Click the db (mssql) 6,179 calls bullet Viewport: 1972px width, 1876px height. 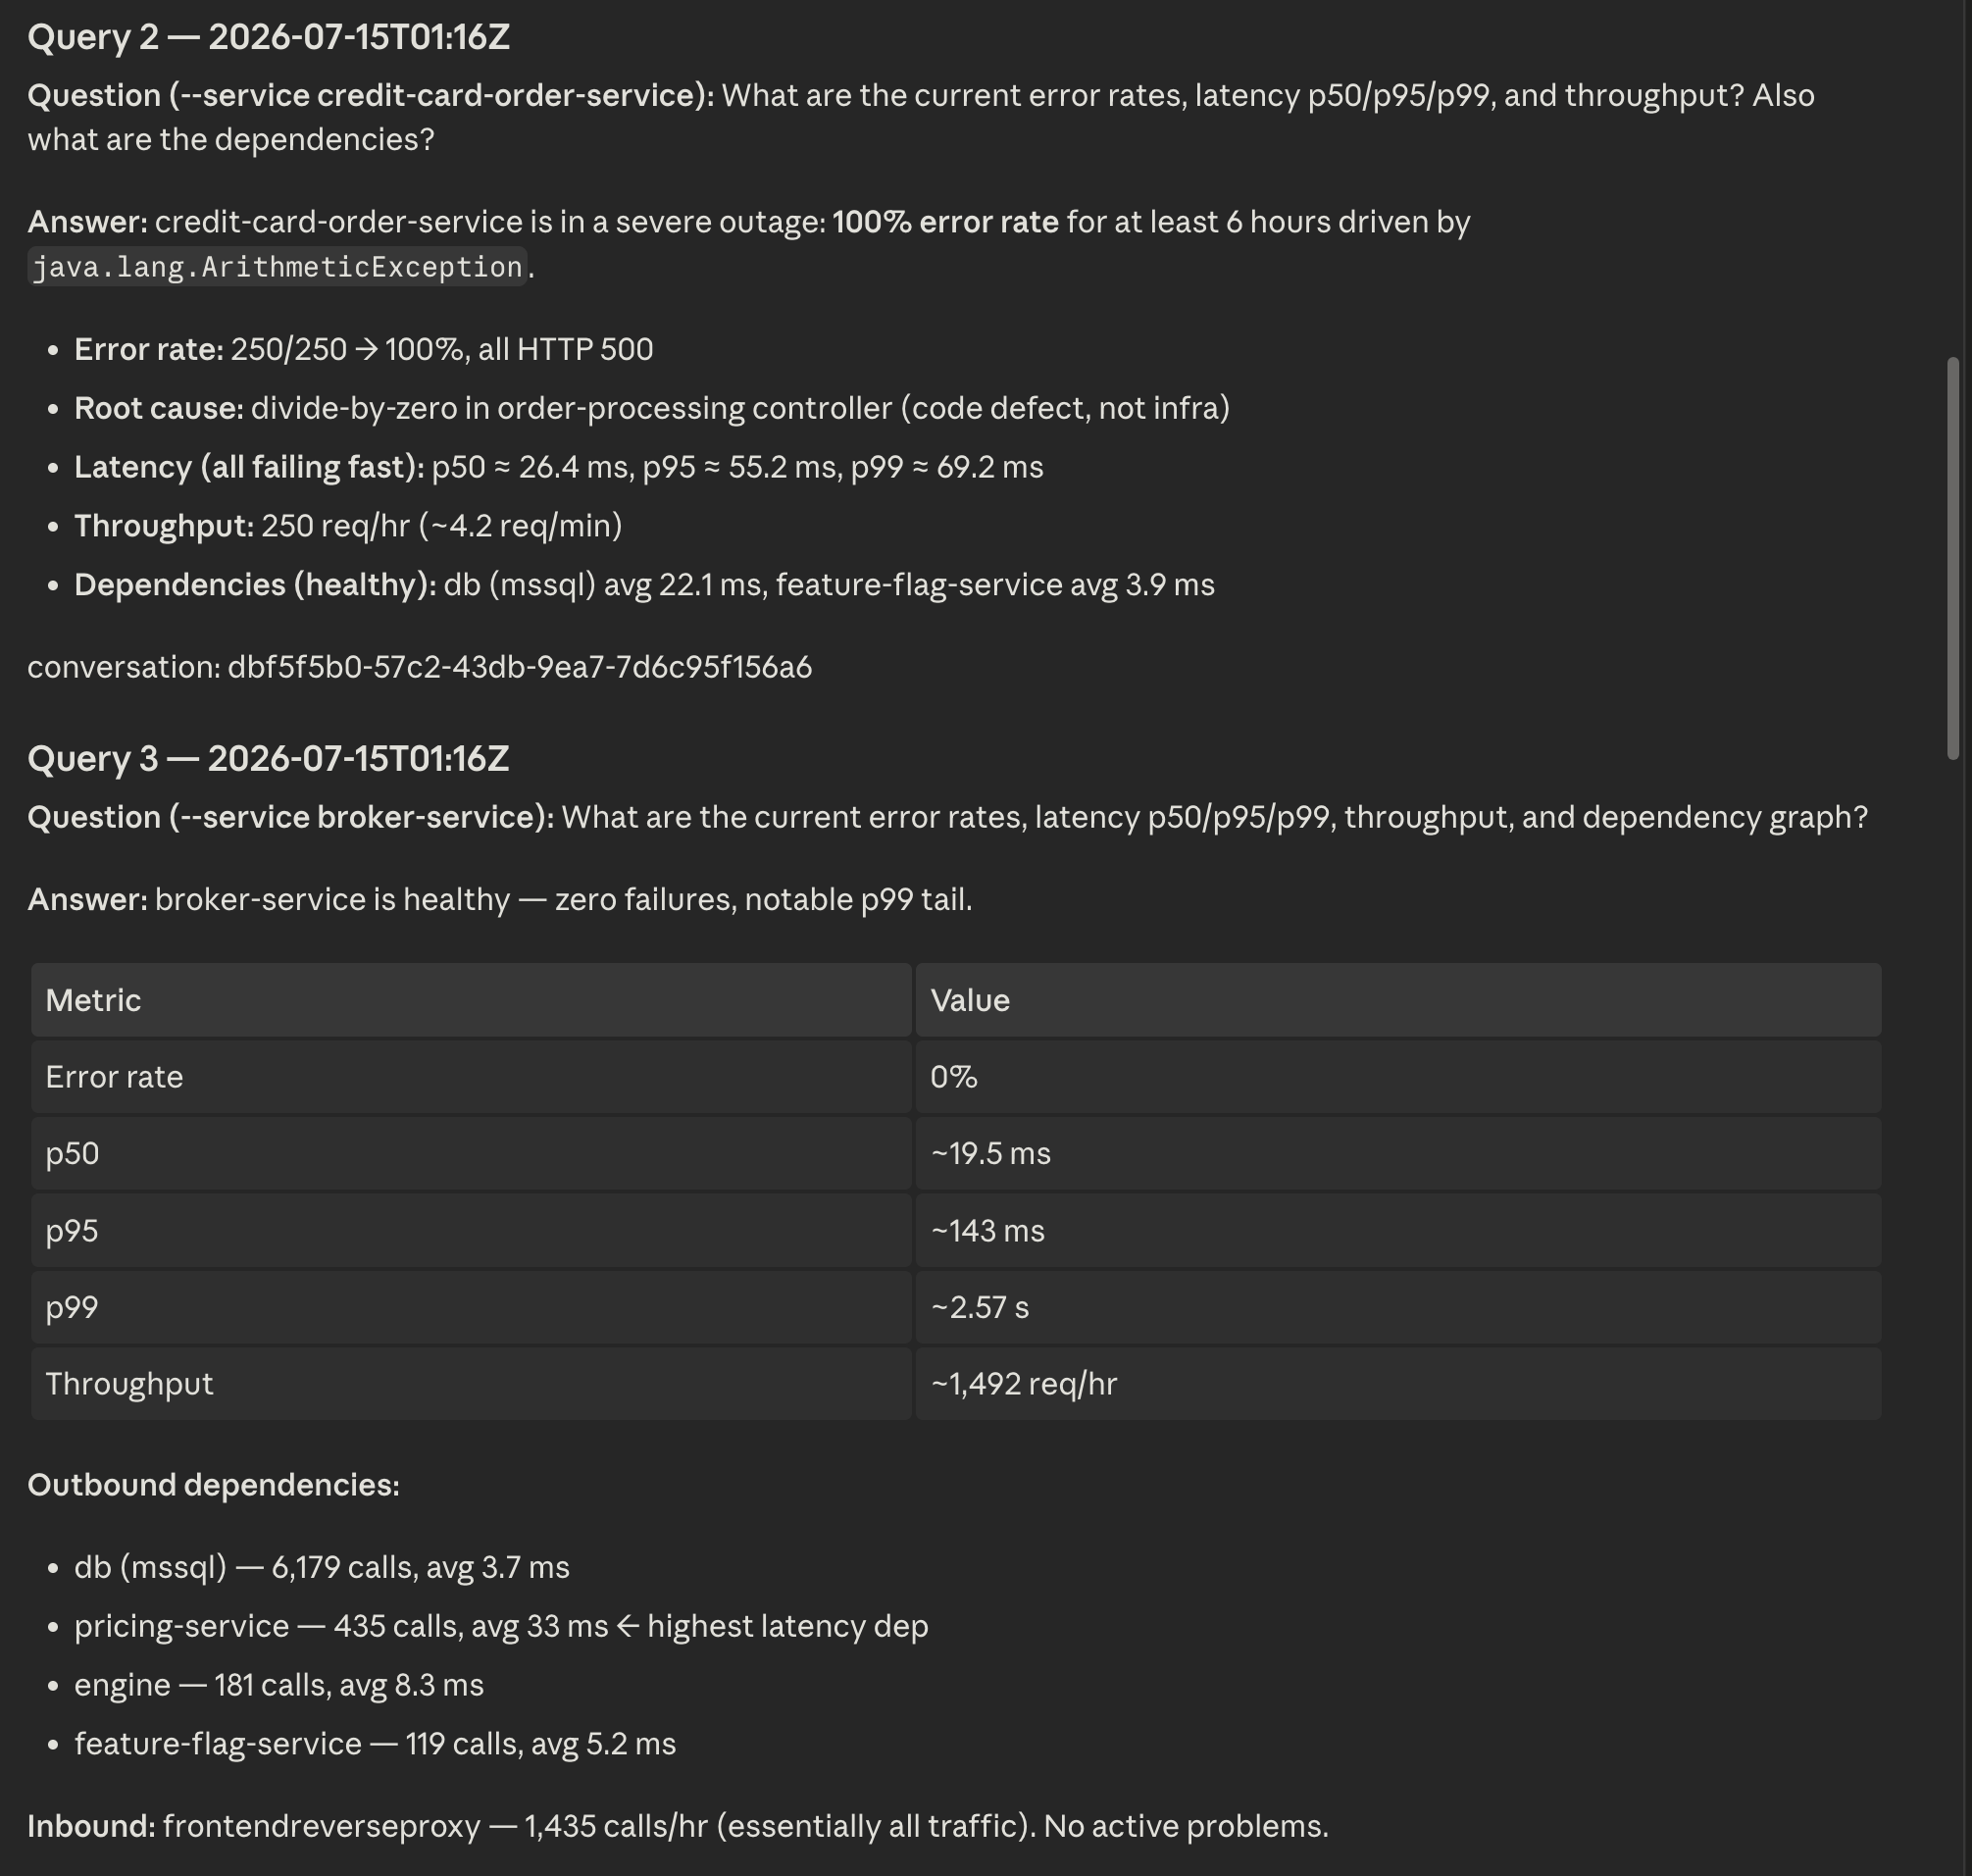(322, 1567)
